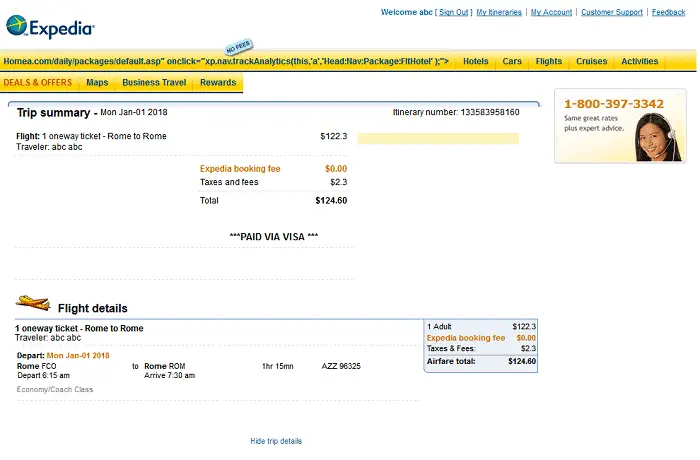The width and height of the screenshot is (700, 460).
Task: Open the Hotels navigation tab
Action: [x=475, y=61]
